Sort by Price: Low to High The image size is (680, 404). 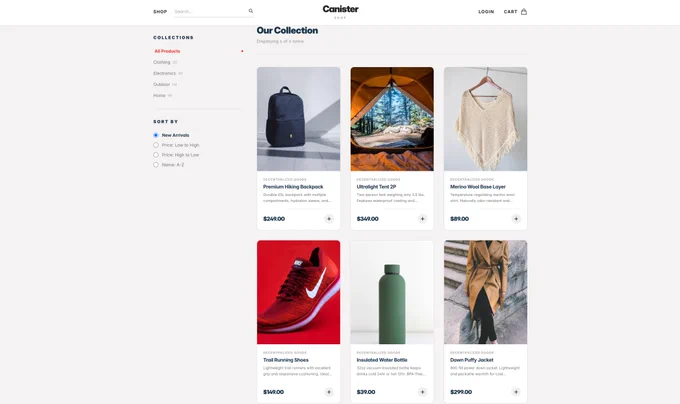click(x=156, y=145)
